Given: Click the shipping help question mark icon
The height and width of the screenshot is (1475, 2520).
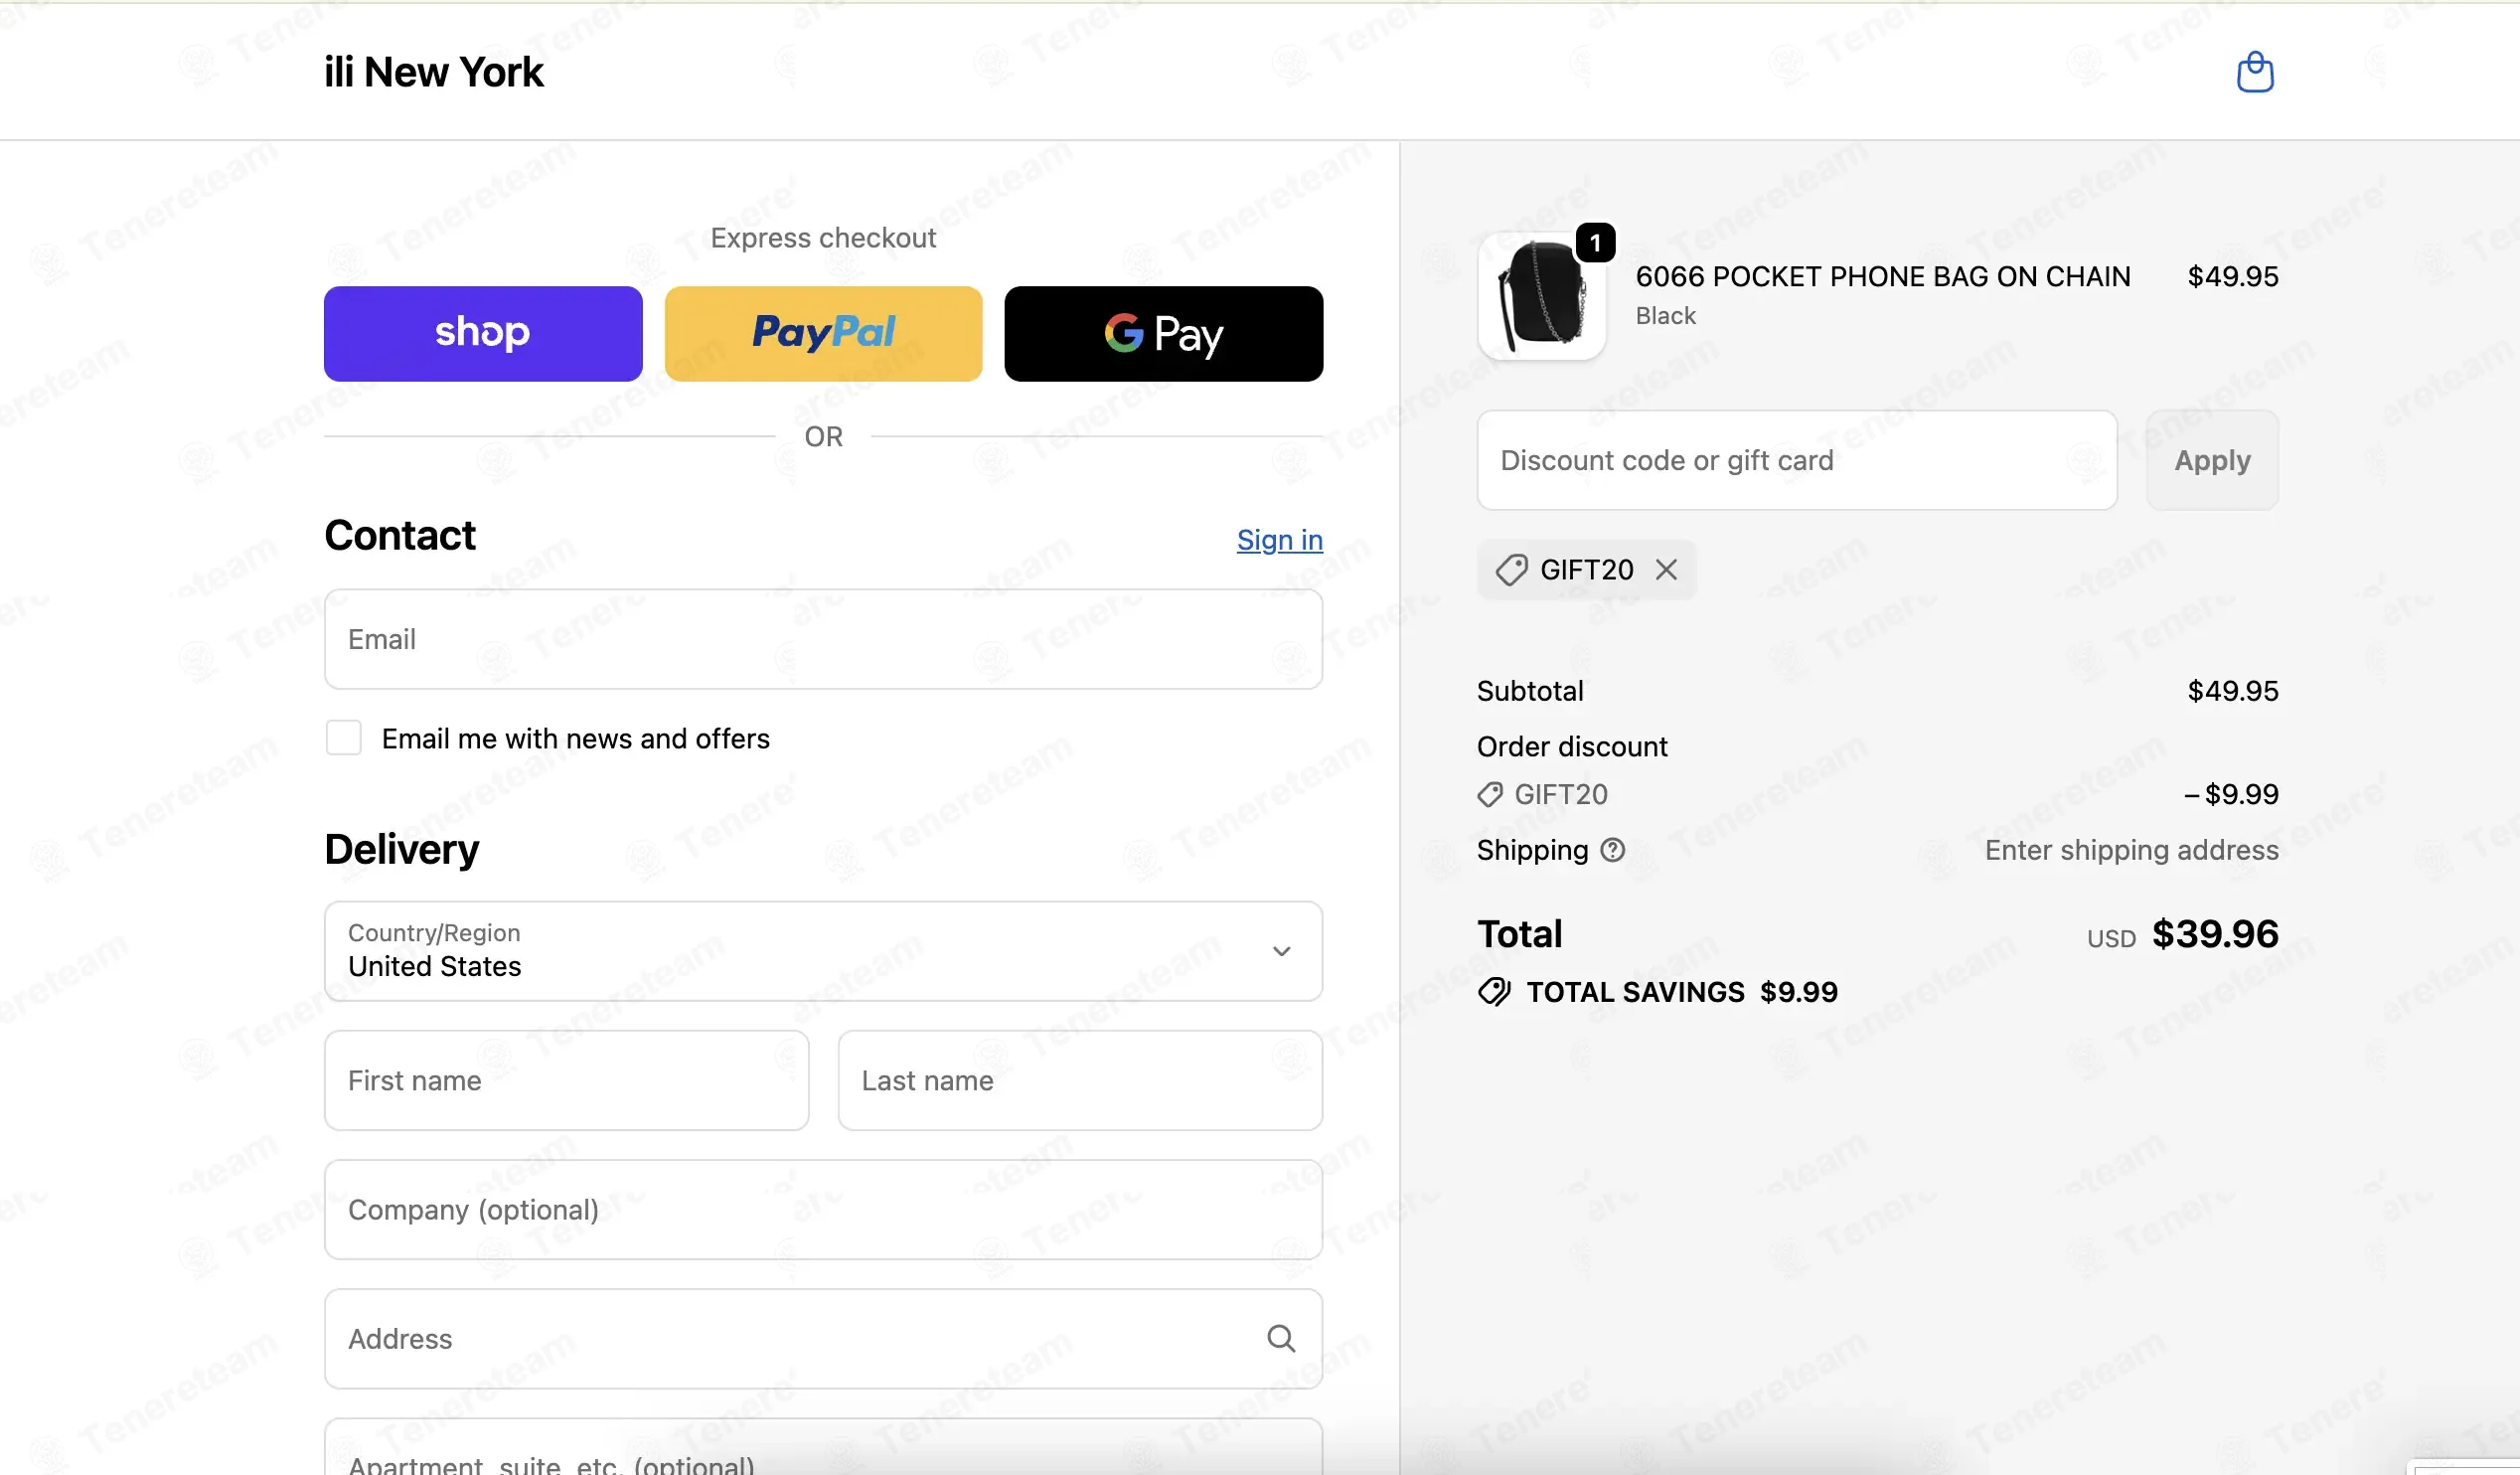Looking at the screenshot, I should tap(1613, 850).
